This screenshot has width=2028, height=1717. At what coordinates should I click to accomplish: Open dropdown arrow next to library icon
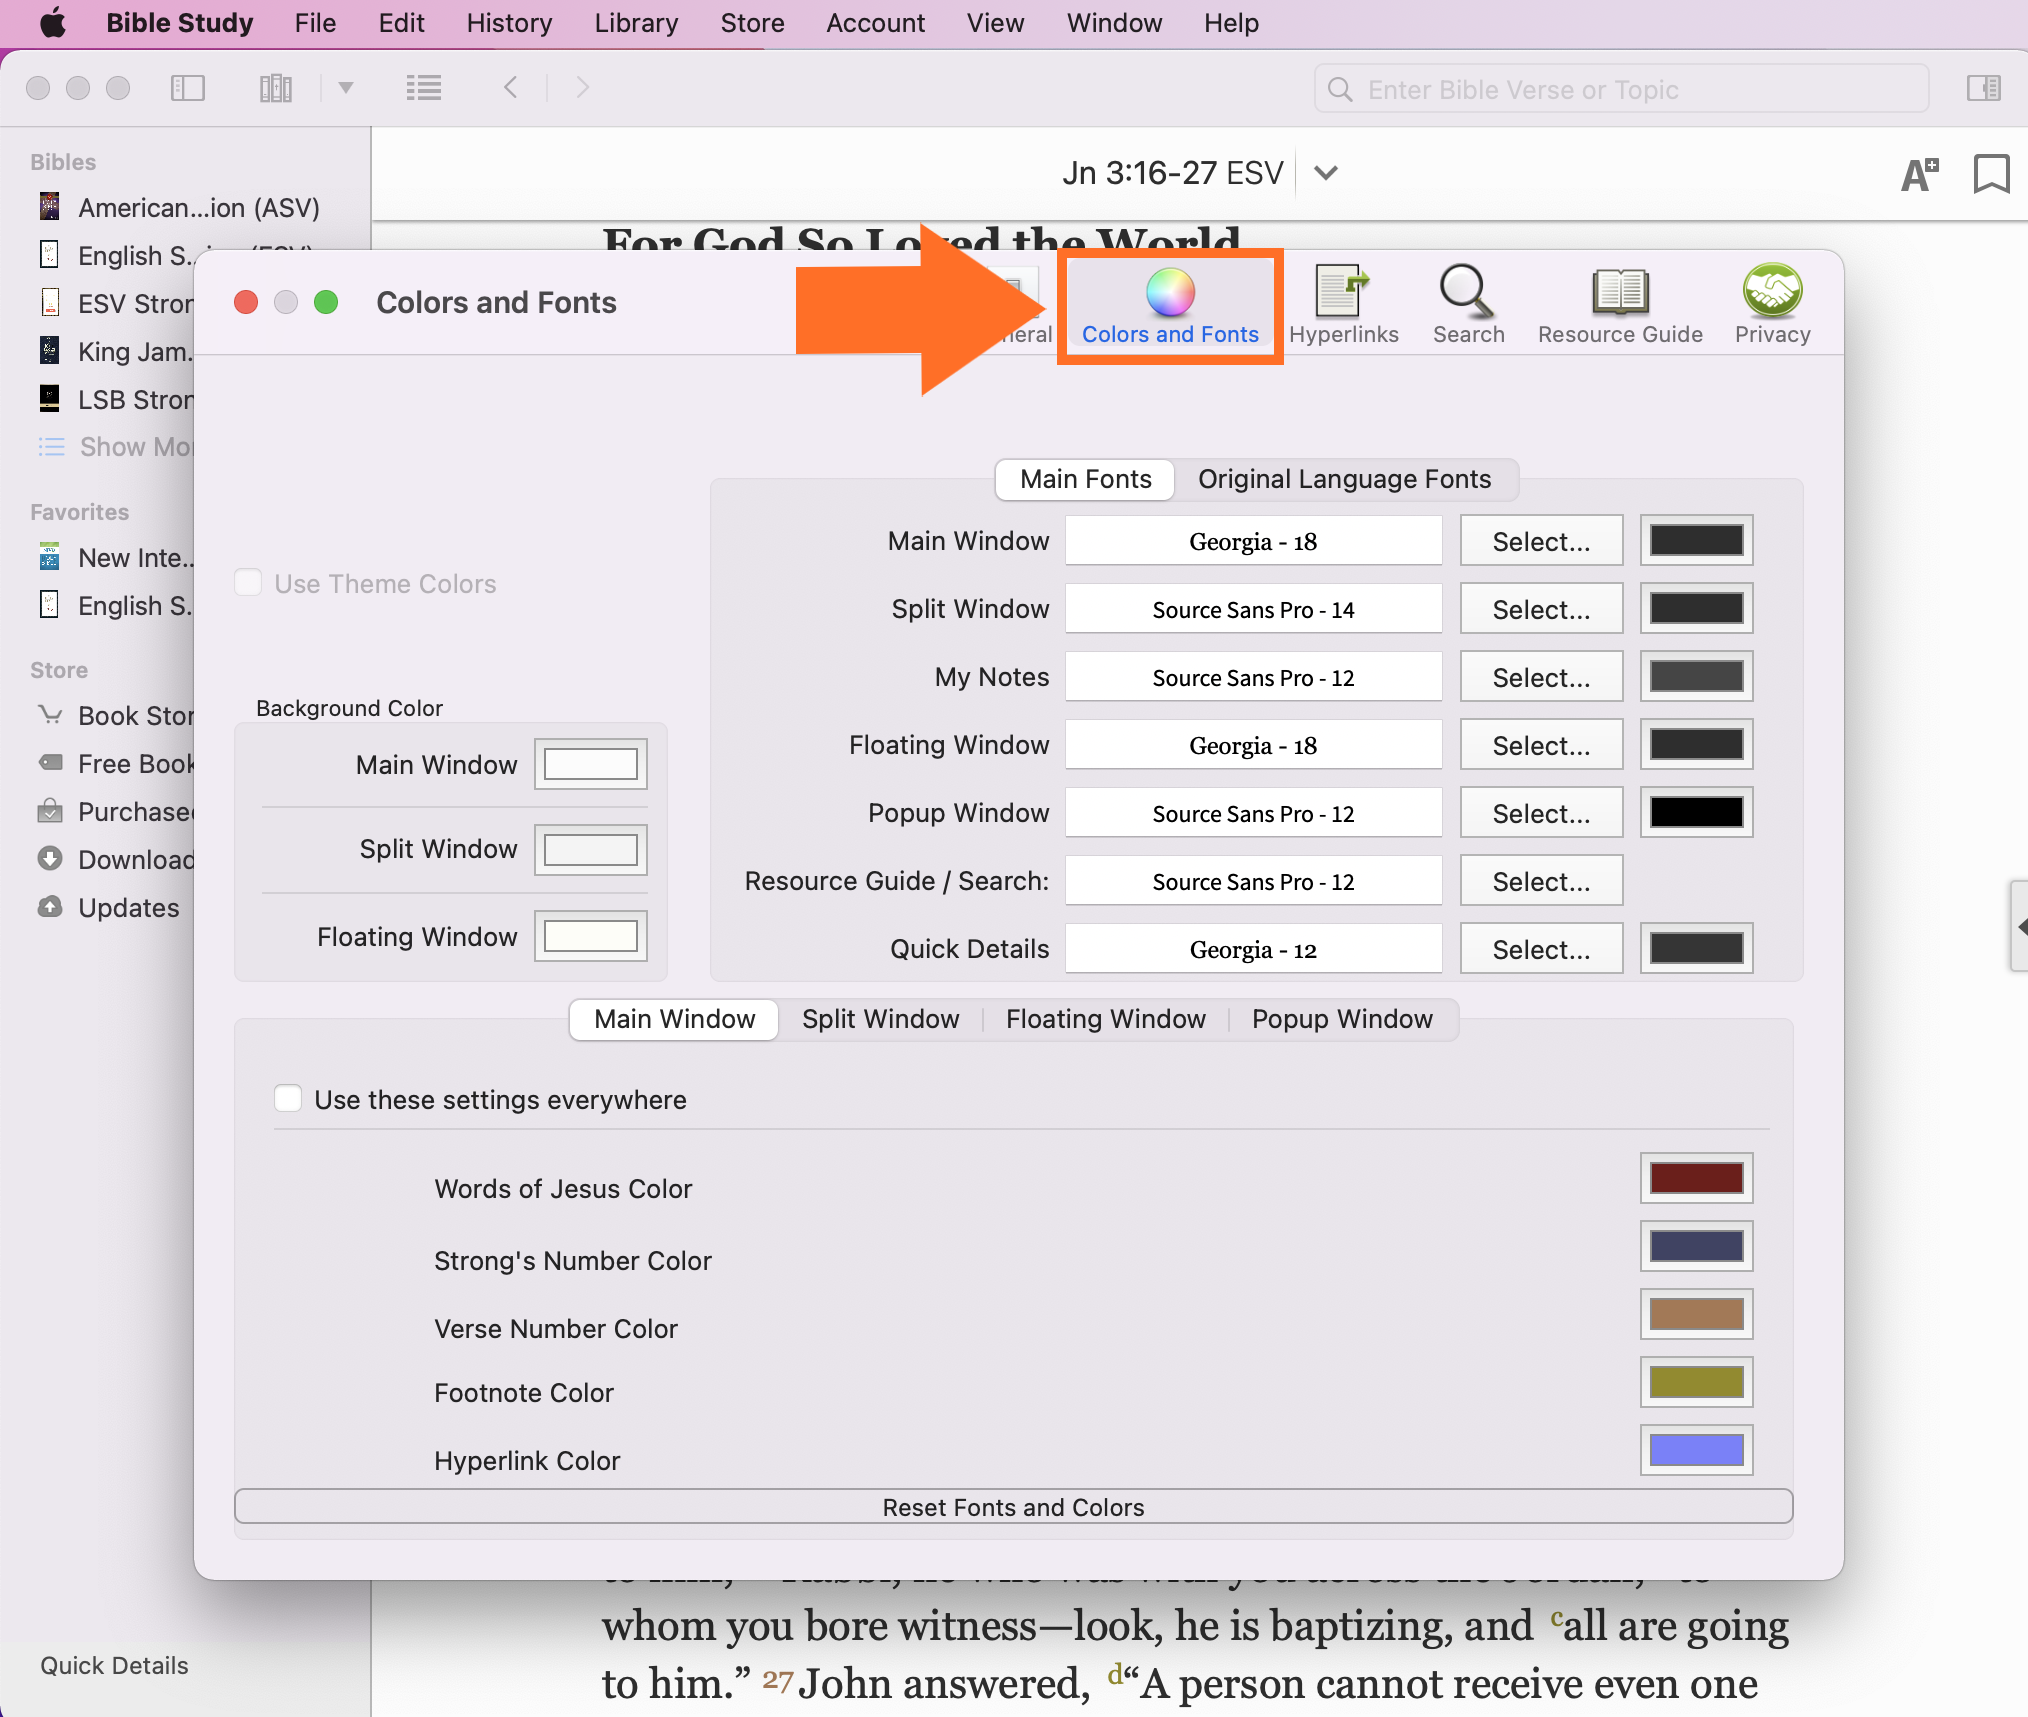(x=345, y=88)
